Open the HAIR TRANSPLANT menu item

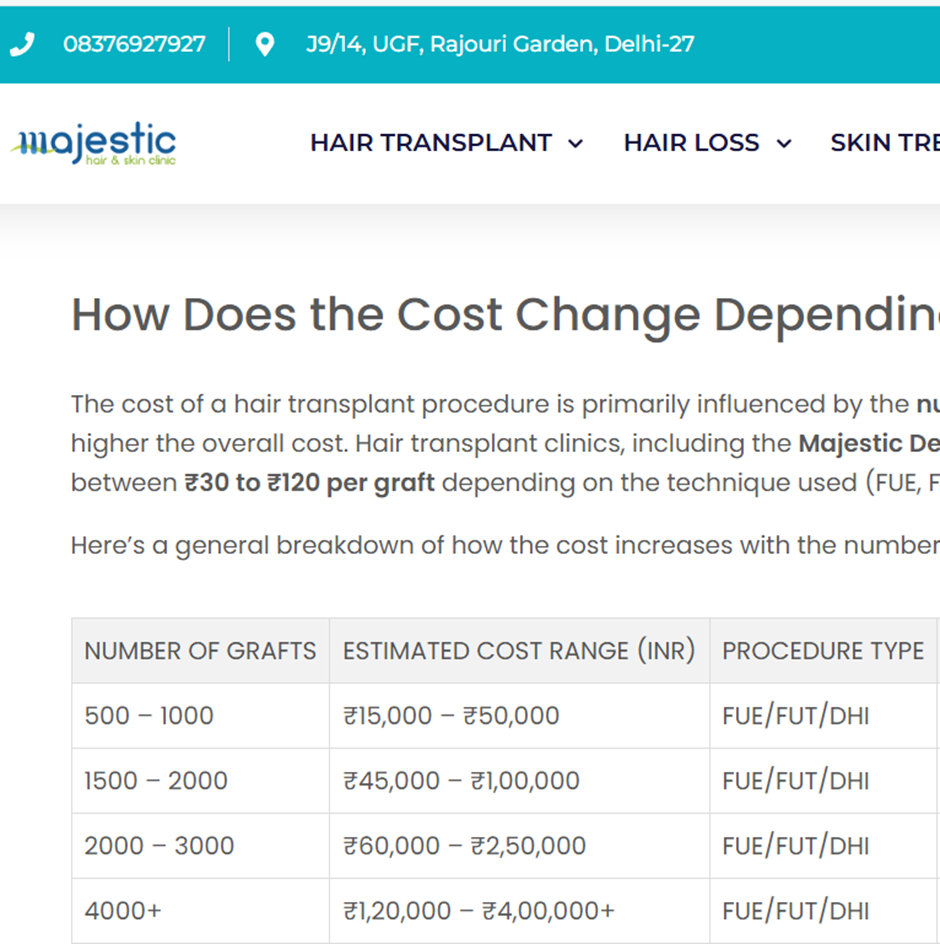coord(431,143)
